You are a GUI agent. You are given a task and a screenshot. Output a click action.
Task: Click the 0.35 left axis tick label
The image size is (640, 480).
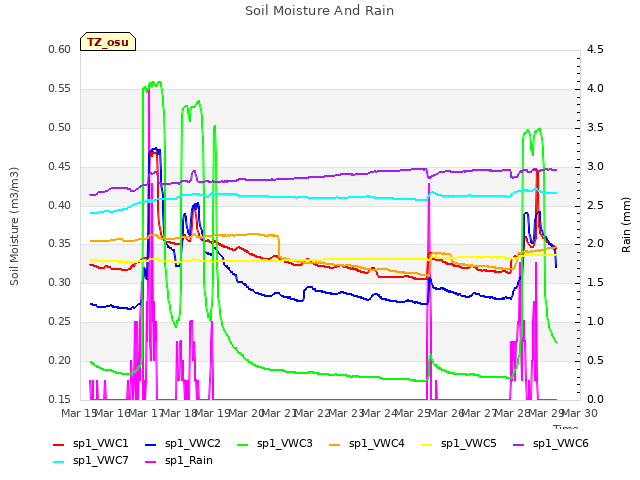coord(60,244)
